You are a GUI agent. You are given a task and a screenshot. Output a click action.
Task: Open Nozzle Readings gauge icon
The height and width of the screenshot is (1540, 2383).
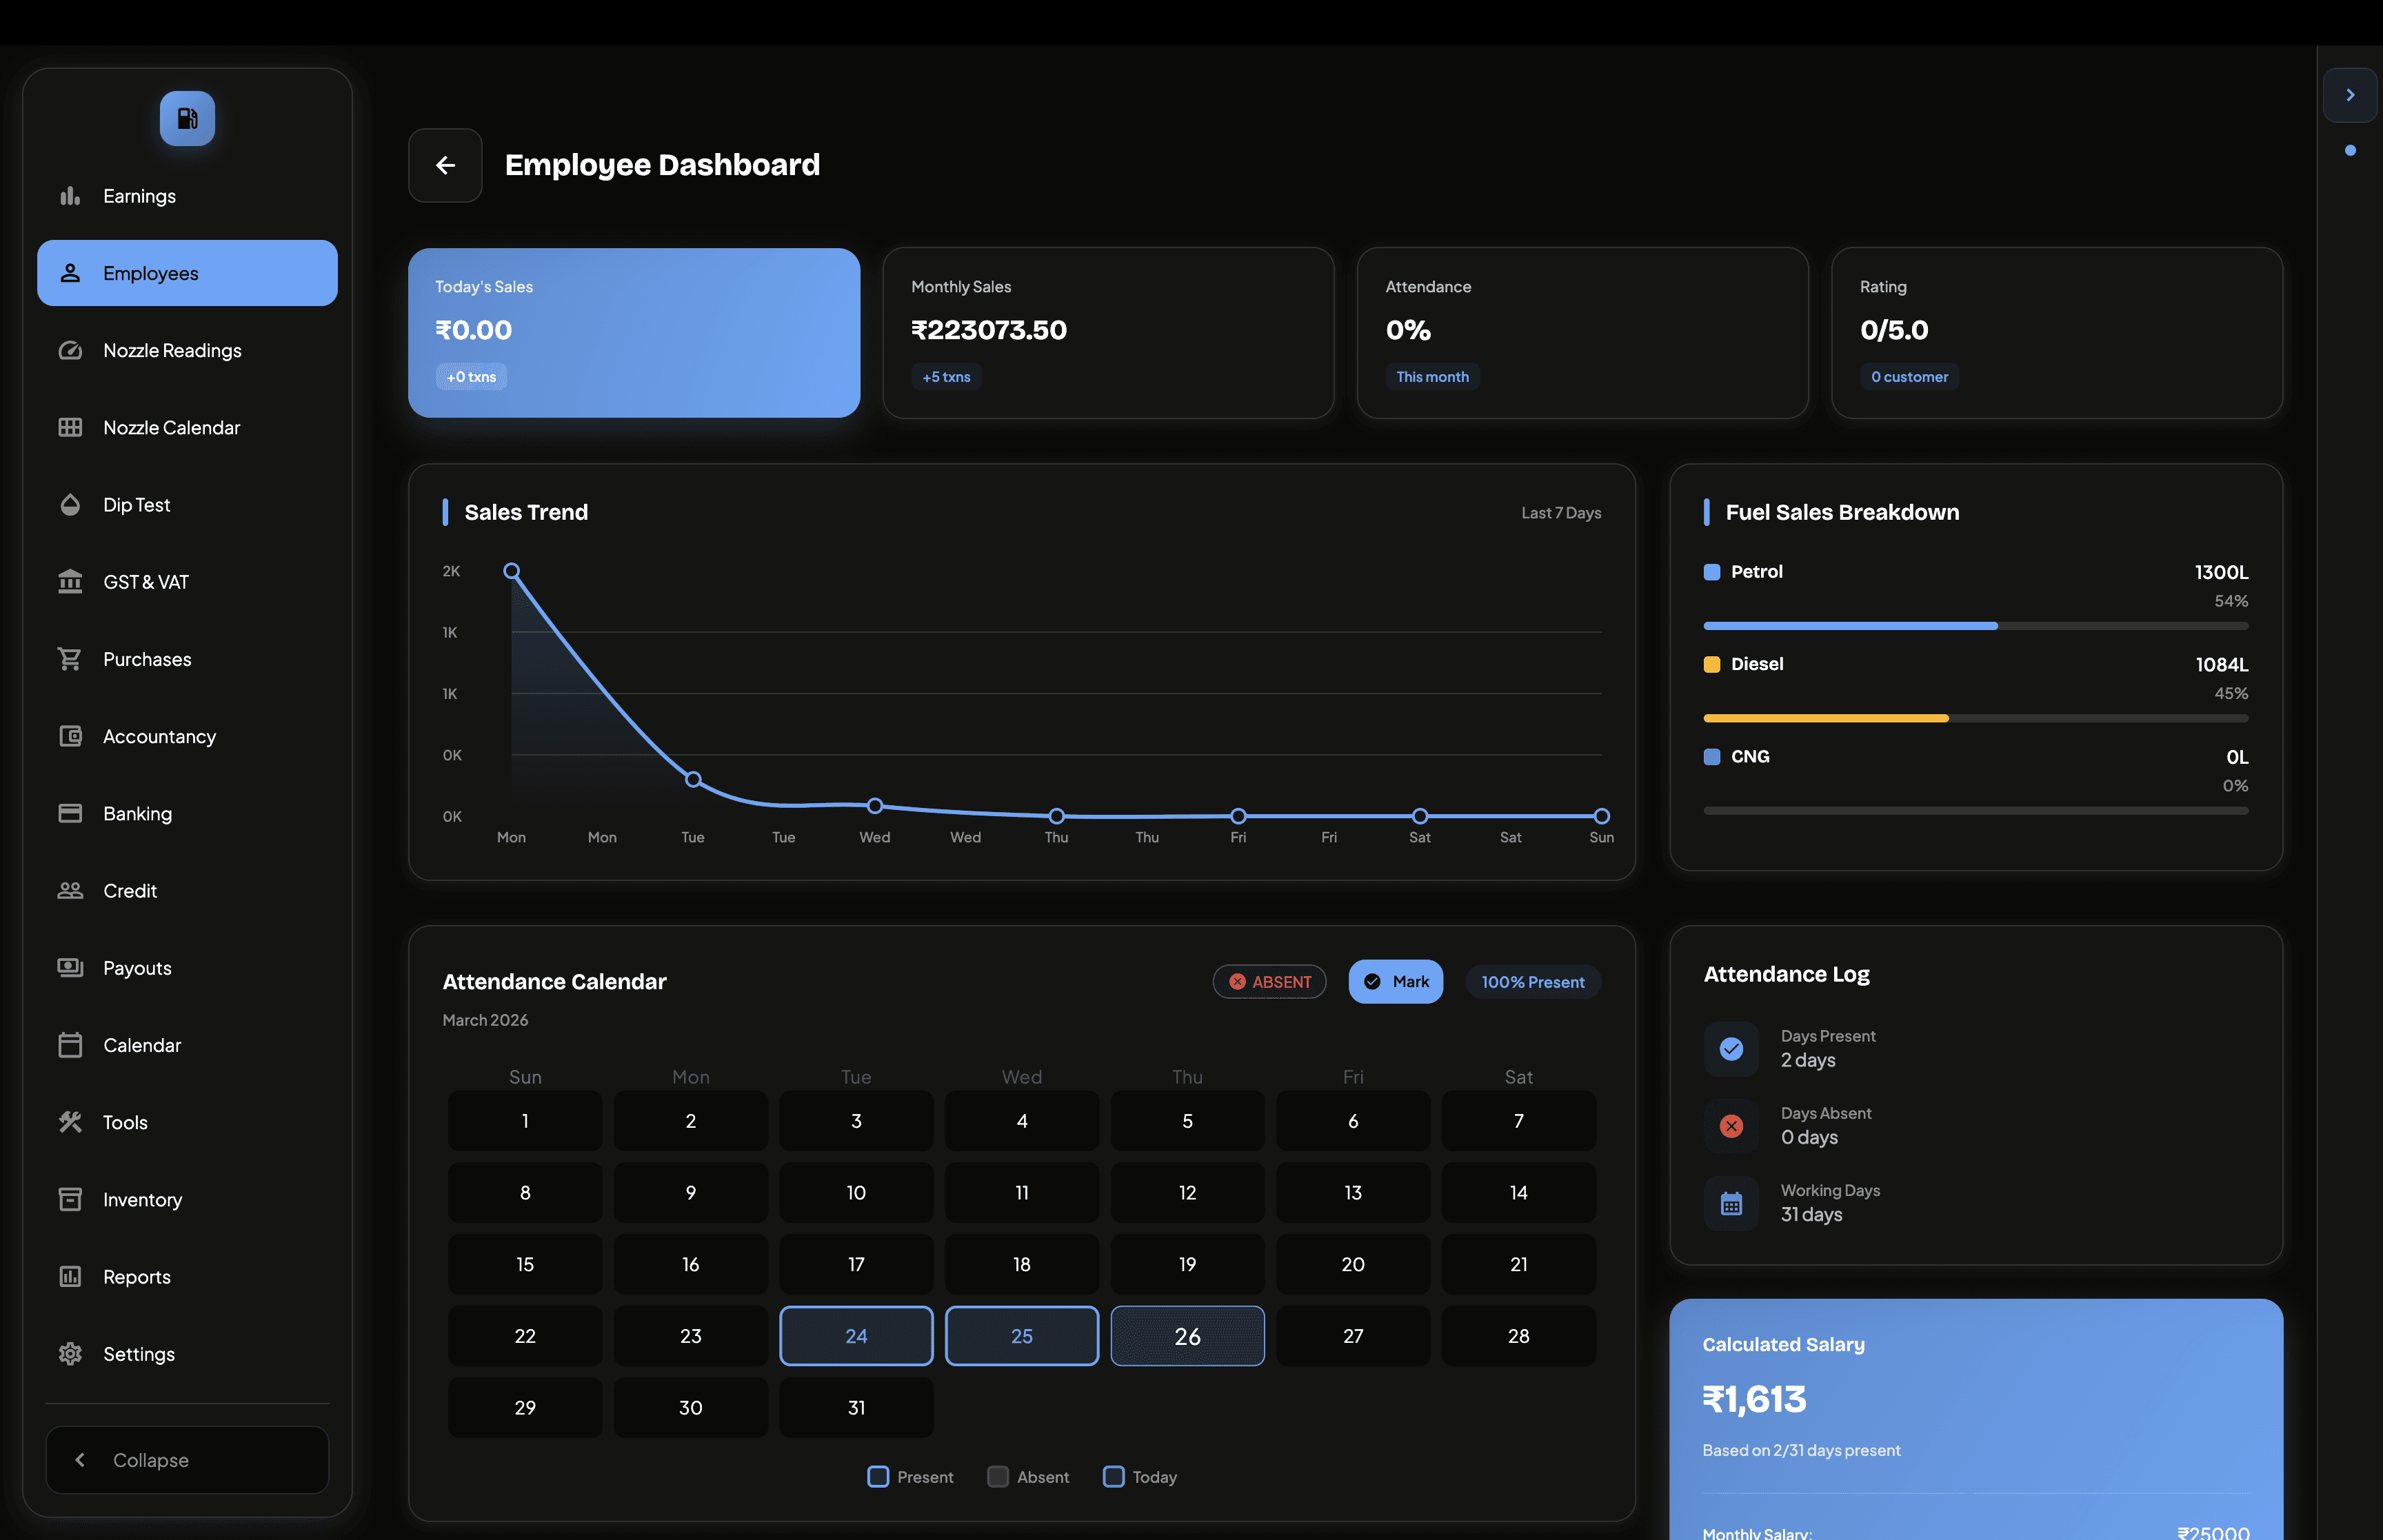(x=70, y=350)
